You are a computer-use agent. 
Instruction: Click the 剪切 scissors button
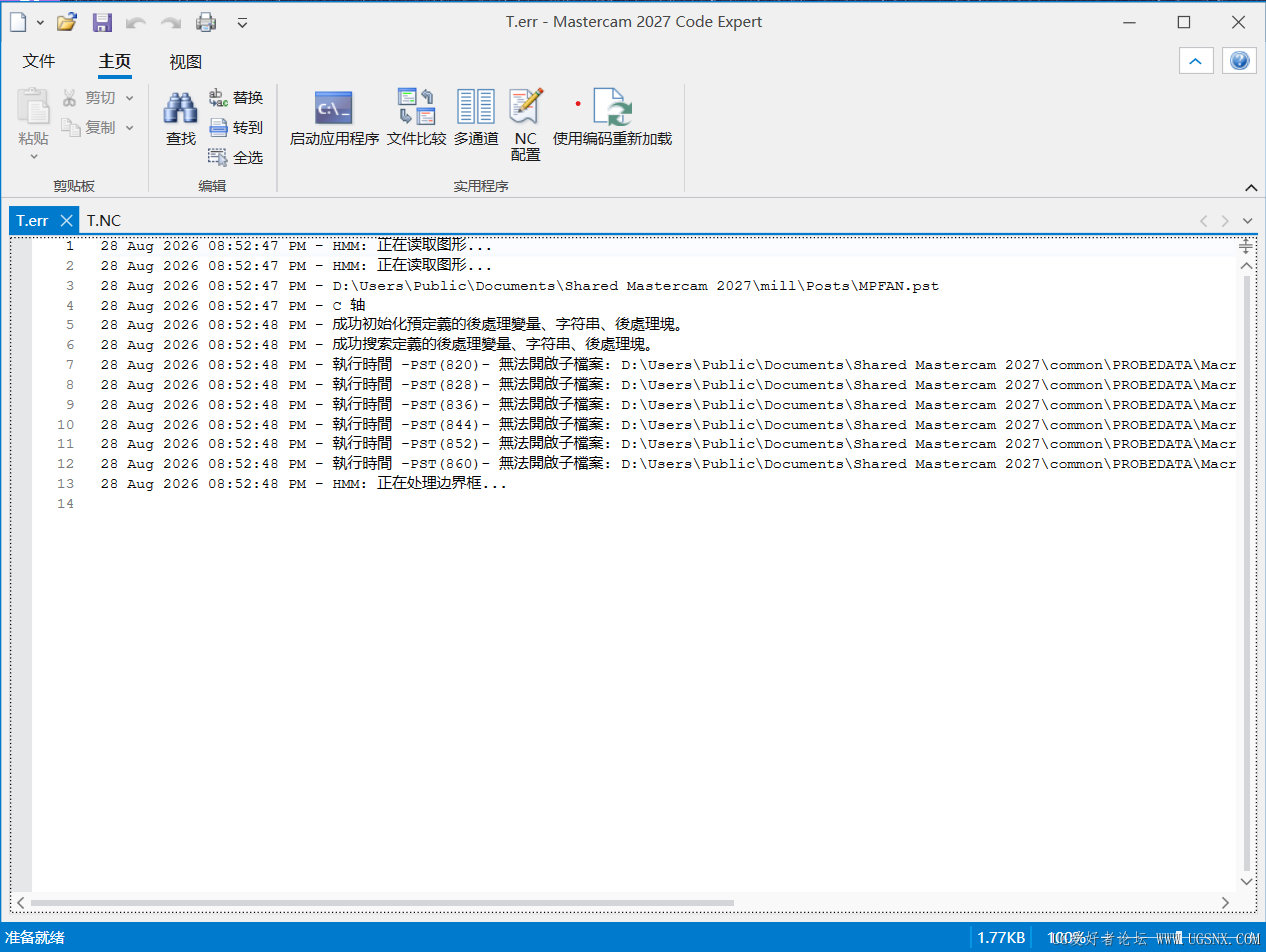(88, 97)
